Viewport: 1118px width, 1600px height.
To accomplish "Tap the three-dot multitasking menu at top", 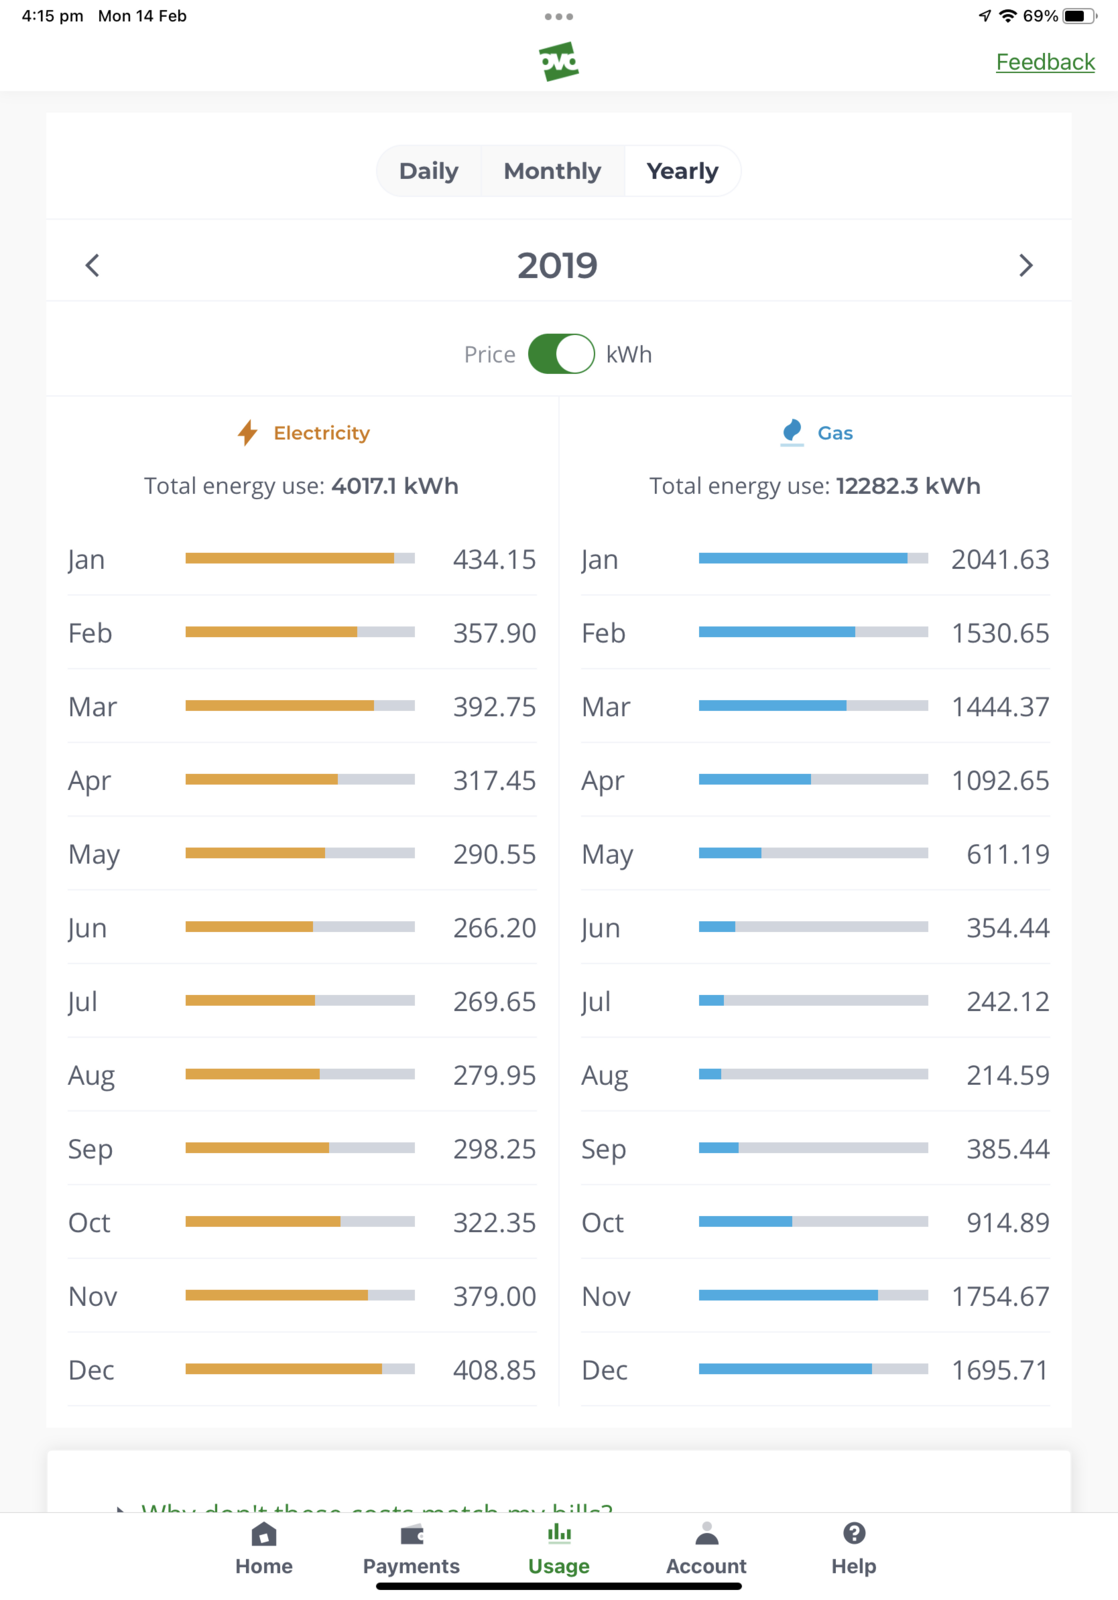I will (x=559, y=16).
